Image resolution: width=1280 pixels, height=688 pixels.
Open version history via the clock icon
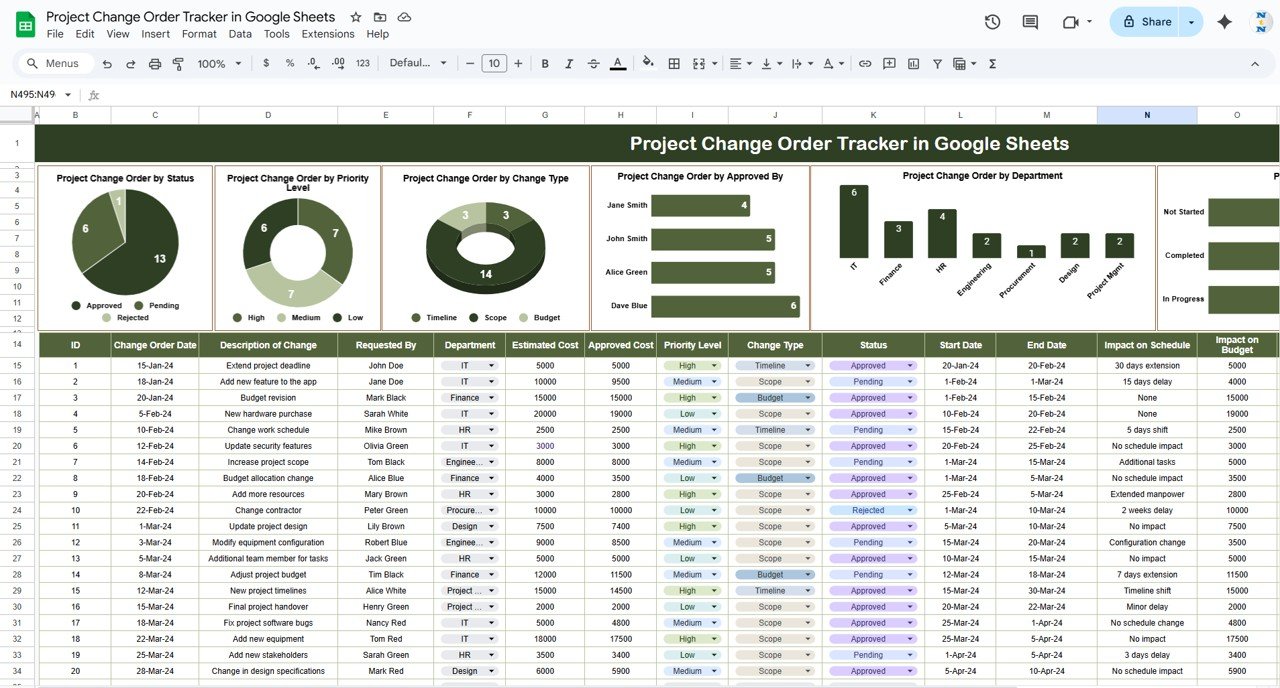pos(991,21)
